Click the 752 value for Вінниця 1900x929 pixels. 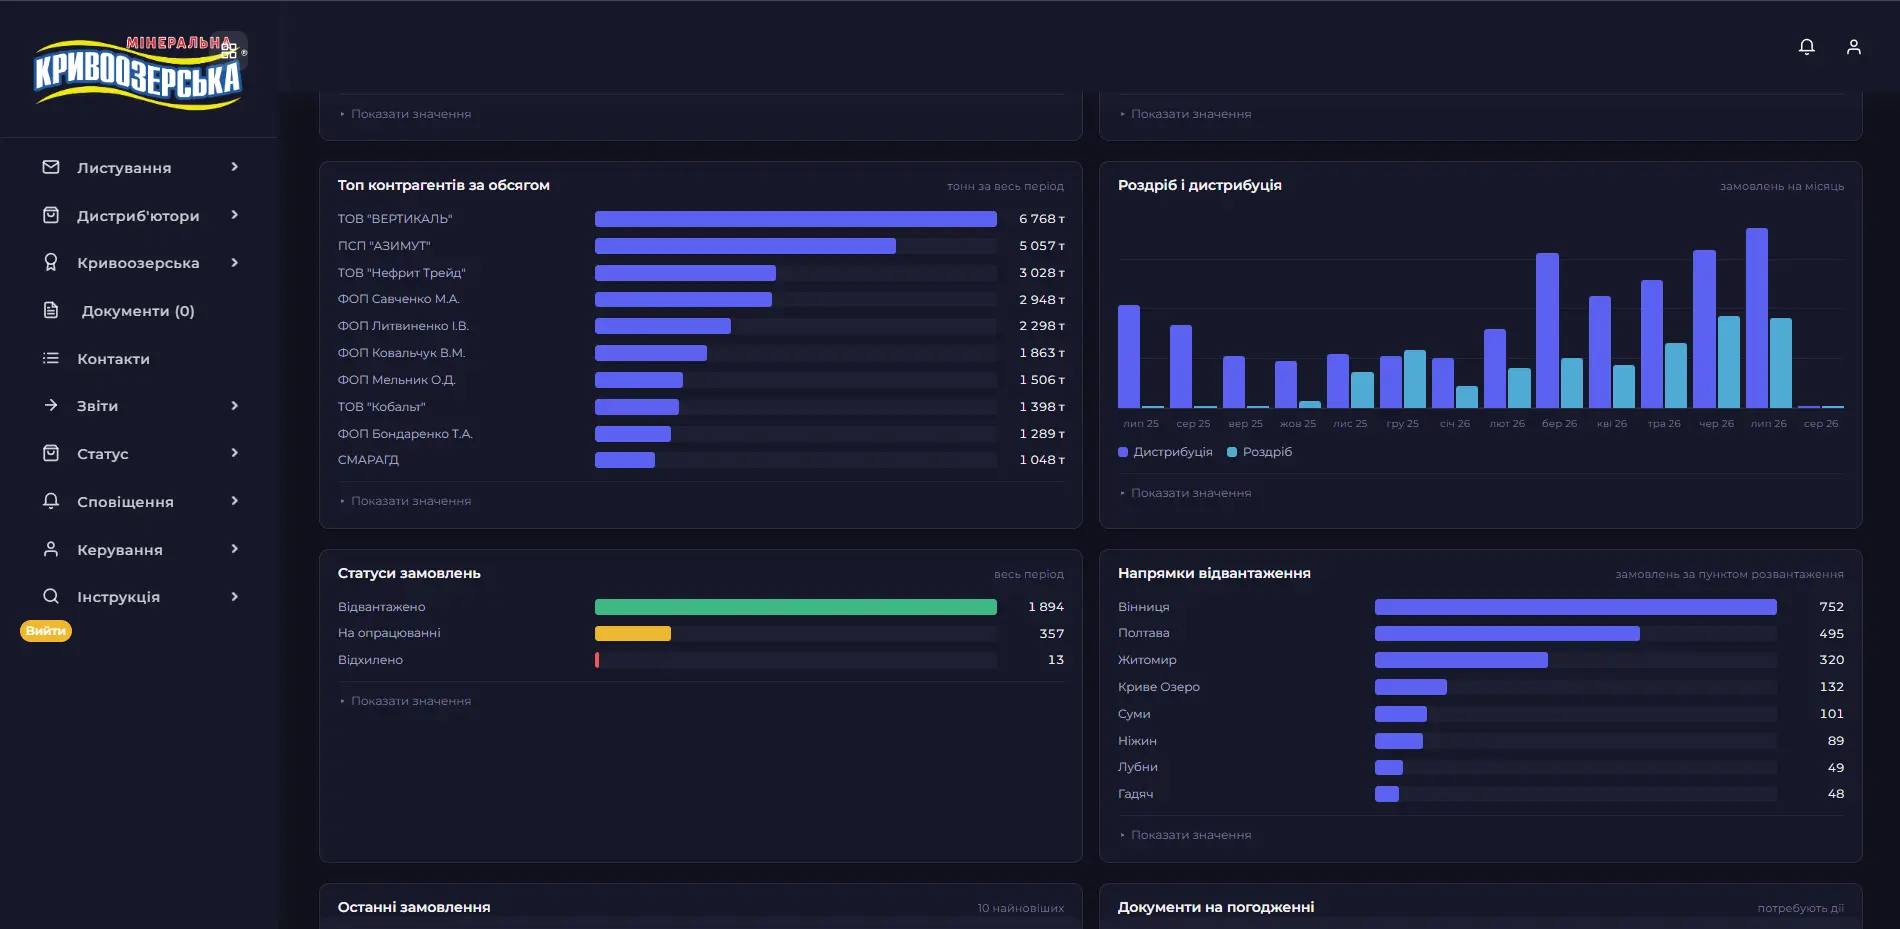[x=1831, y=607]
